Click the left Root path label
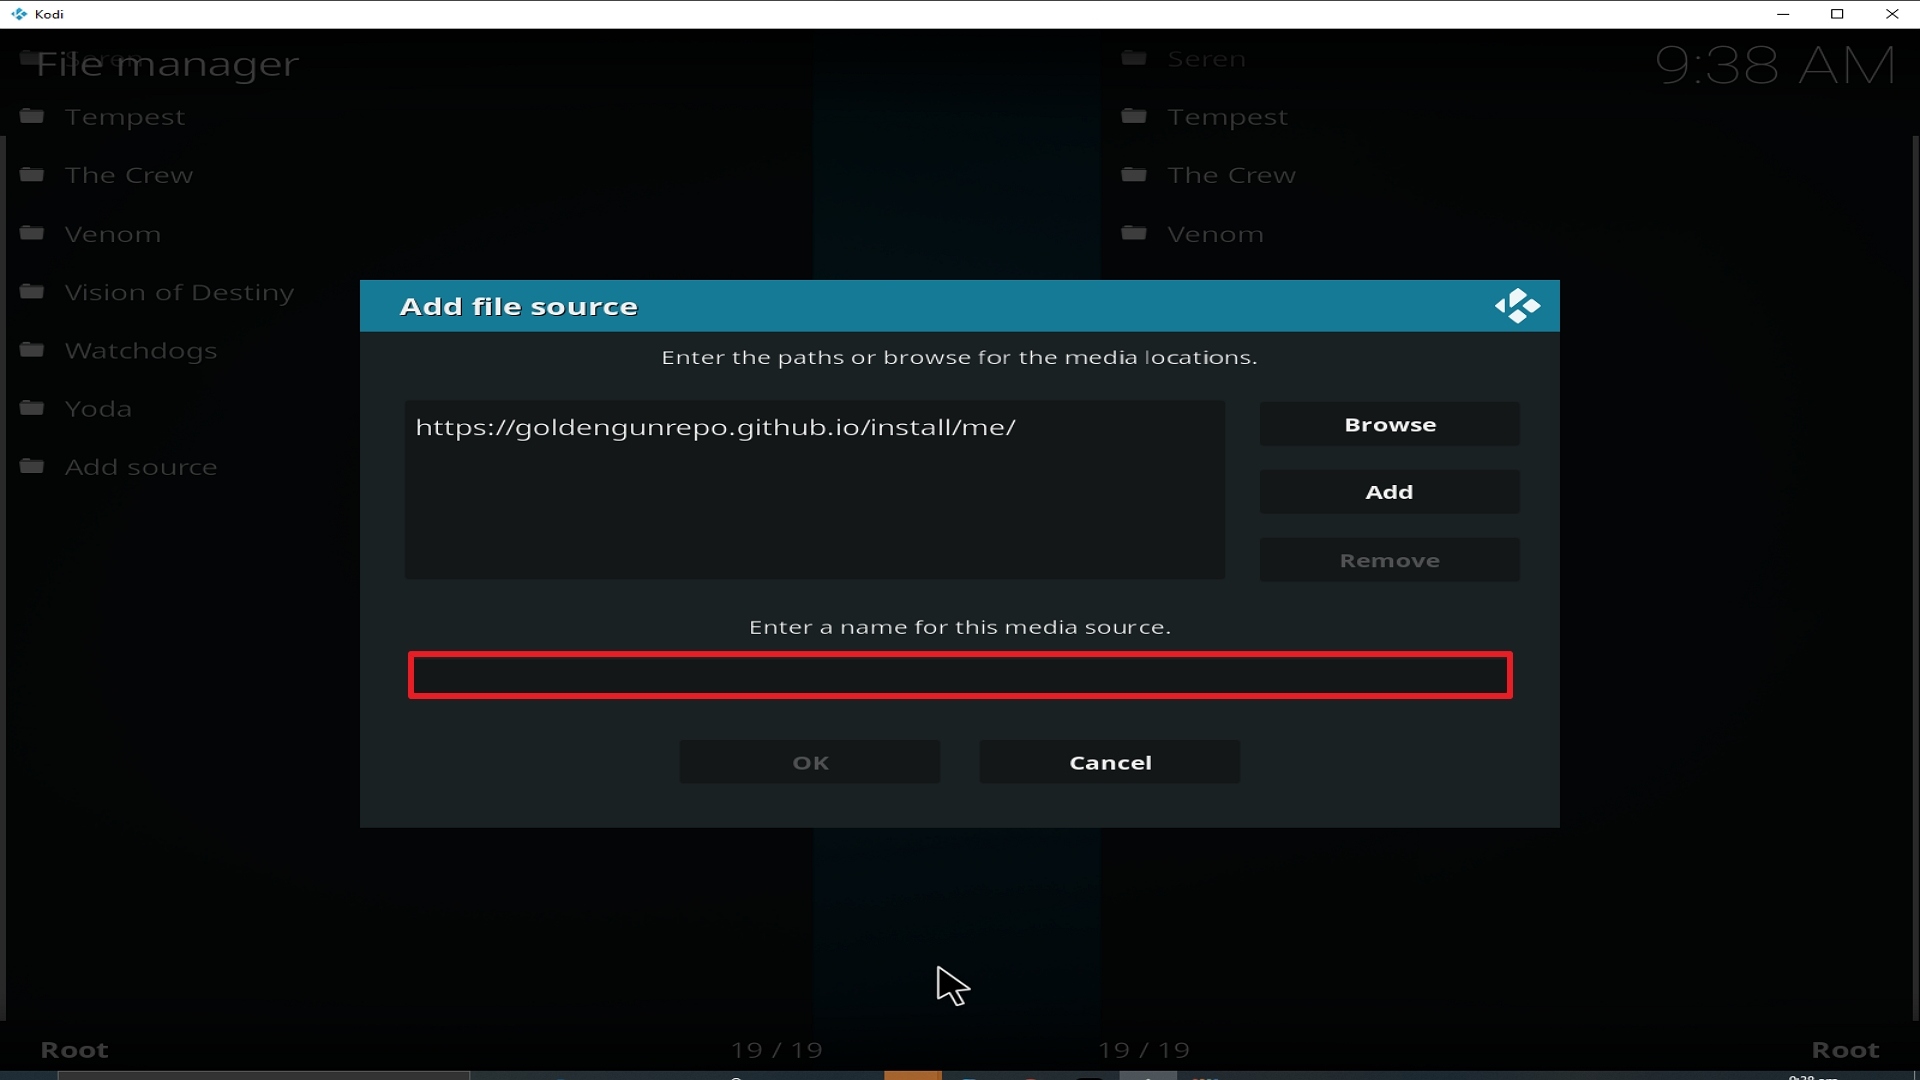The width and height of the screenshot is (1920, 1080). (x=74, y=1050)
